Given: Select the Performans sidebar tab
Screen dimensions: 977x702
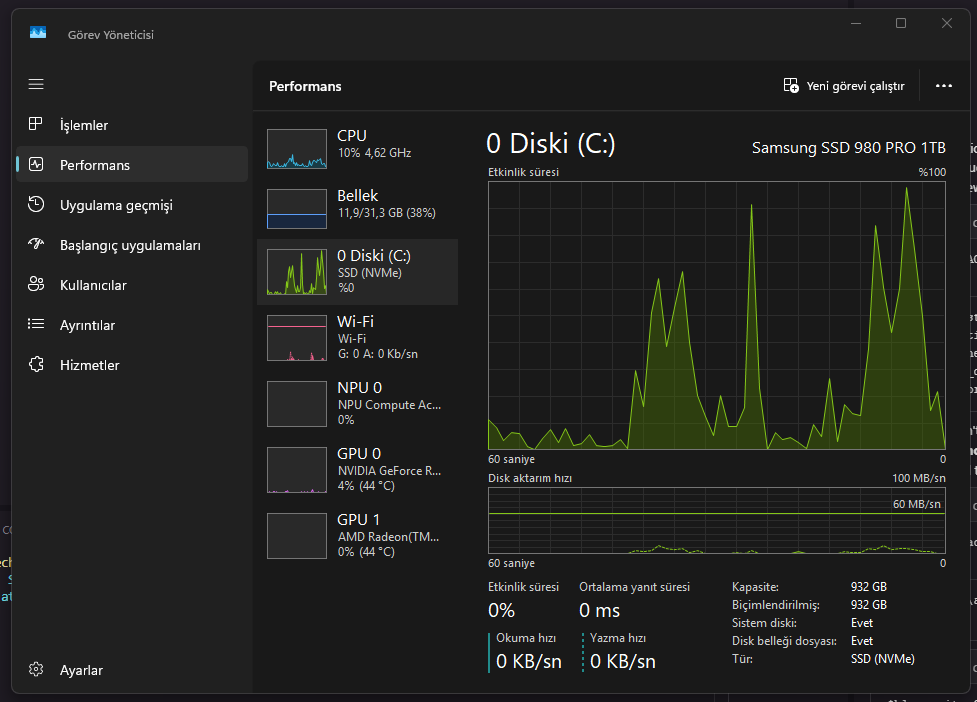Looking at the screenshot, I should [132, 164].
